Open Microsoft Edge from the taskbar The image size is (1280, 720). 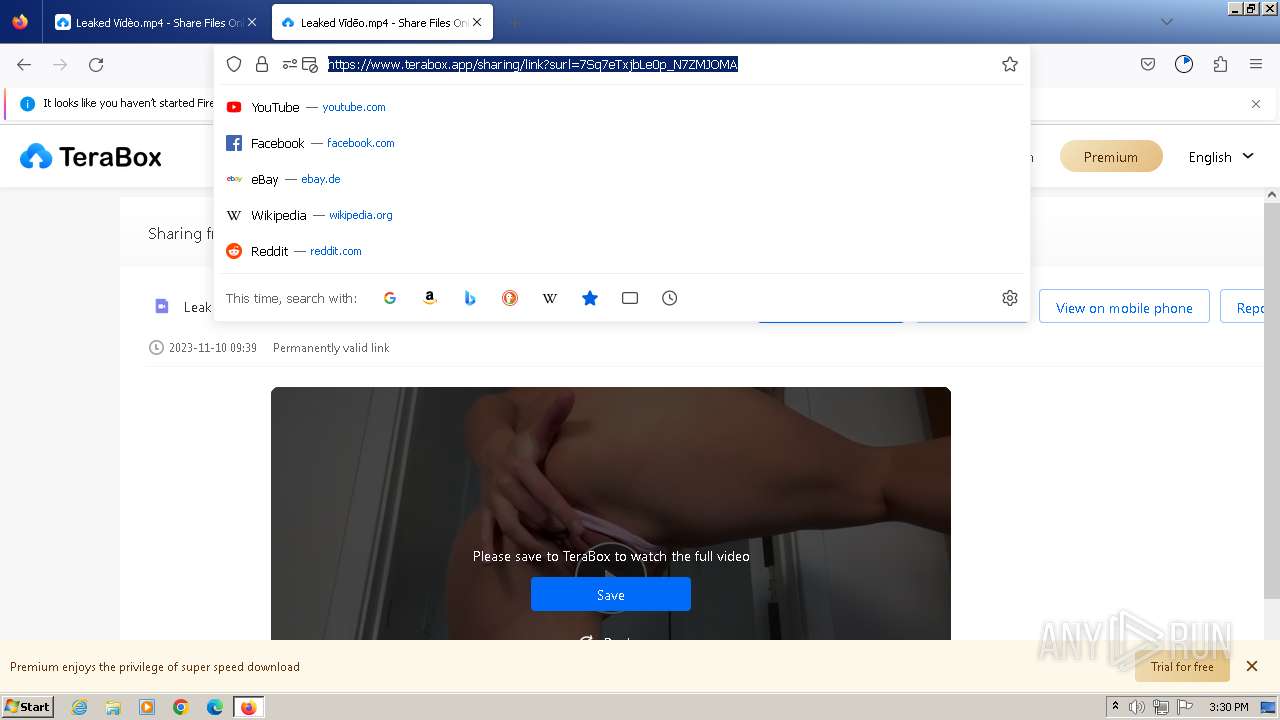[x=215, y=707]
